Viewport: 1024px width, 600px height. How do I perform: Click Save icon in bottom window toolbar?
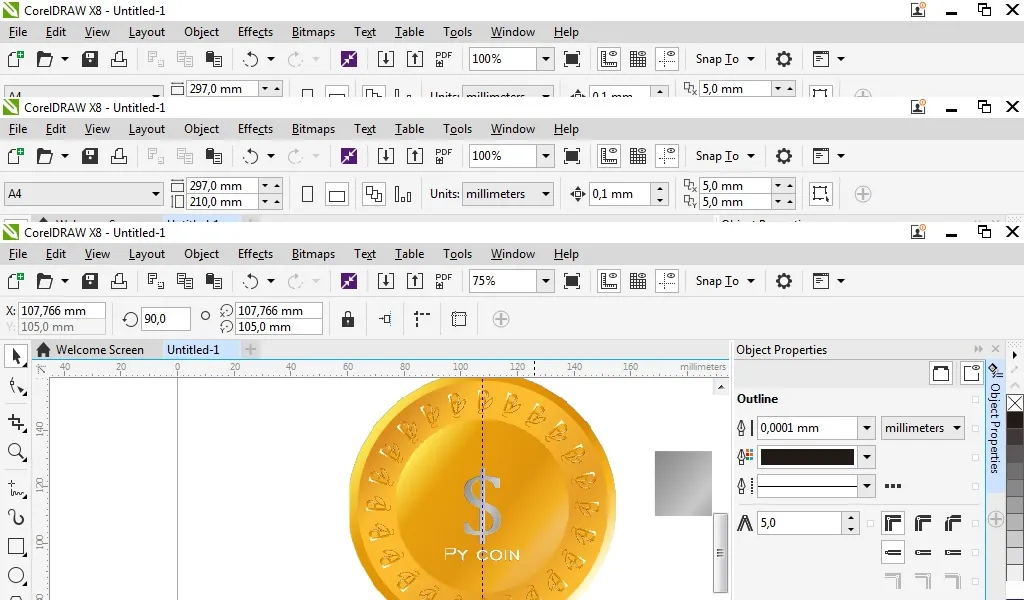[x=89, y=281]
